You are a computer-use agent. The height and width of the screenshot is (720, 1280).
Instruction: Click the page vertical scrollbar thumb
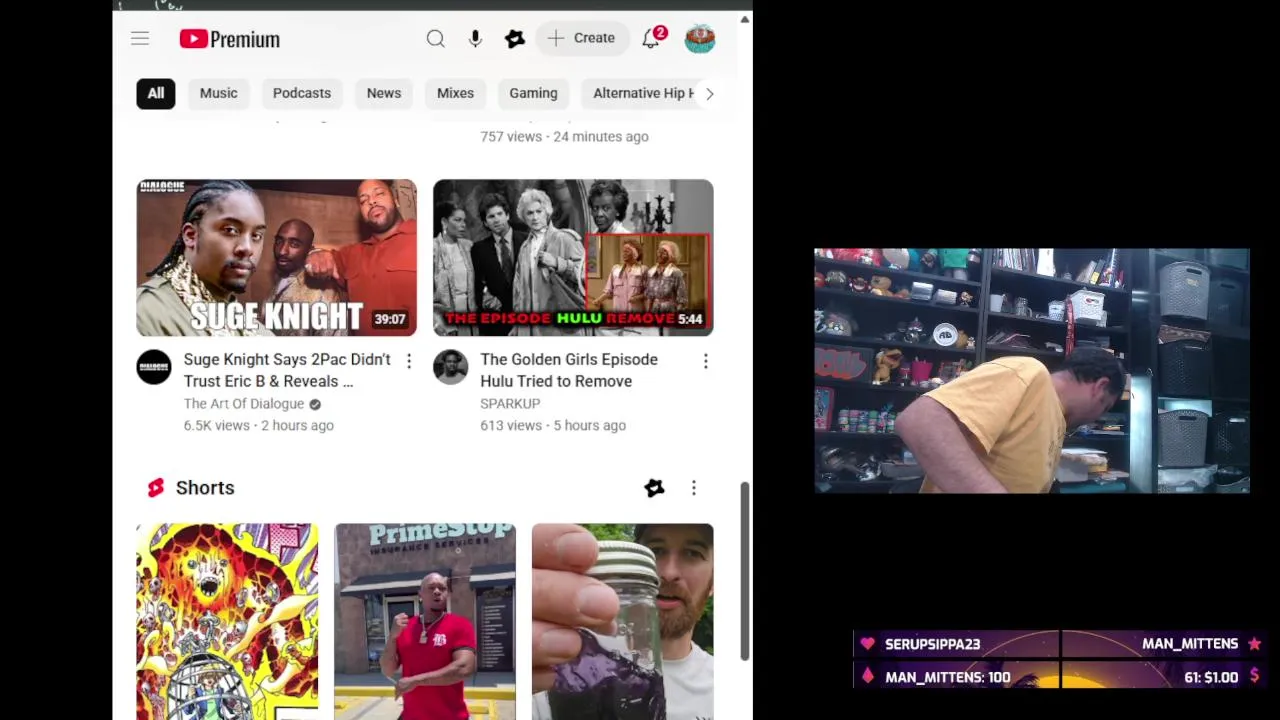coord(744,571)
